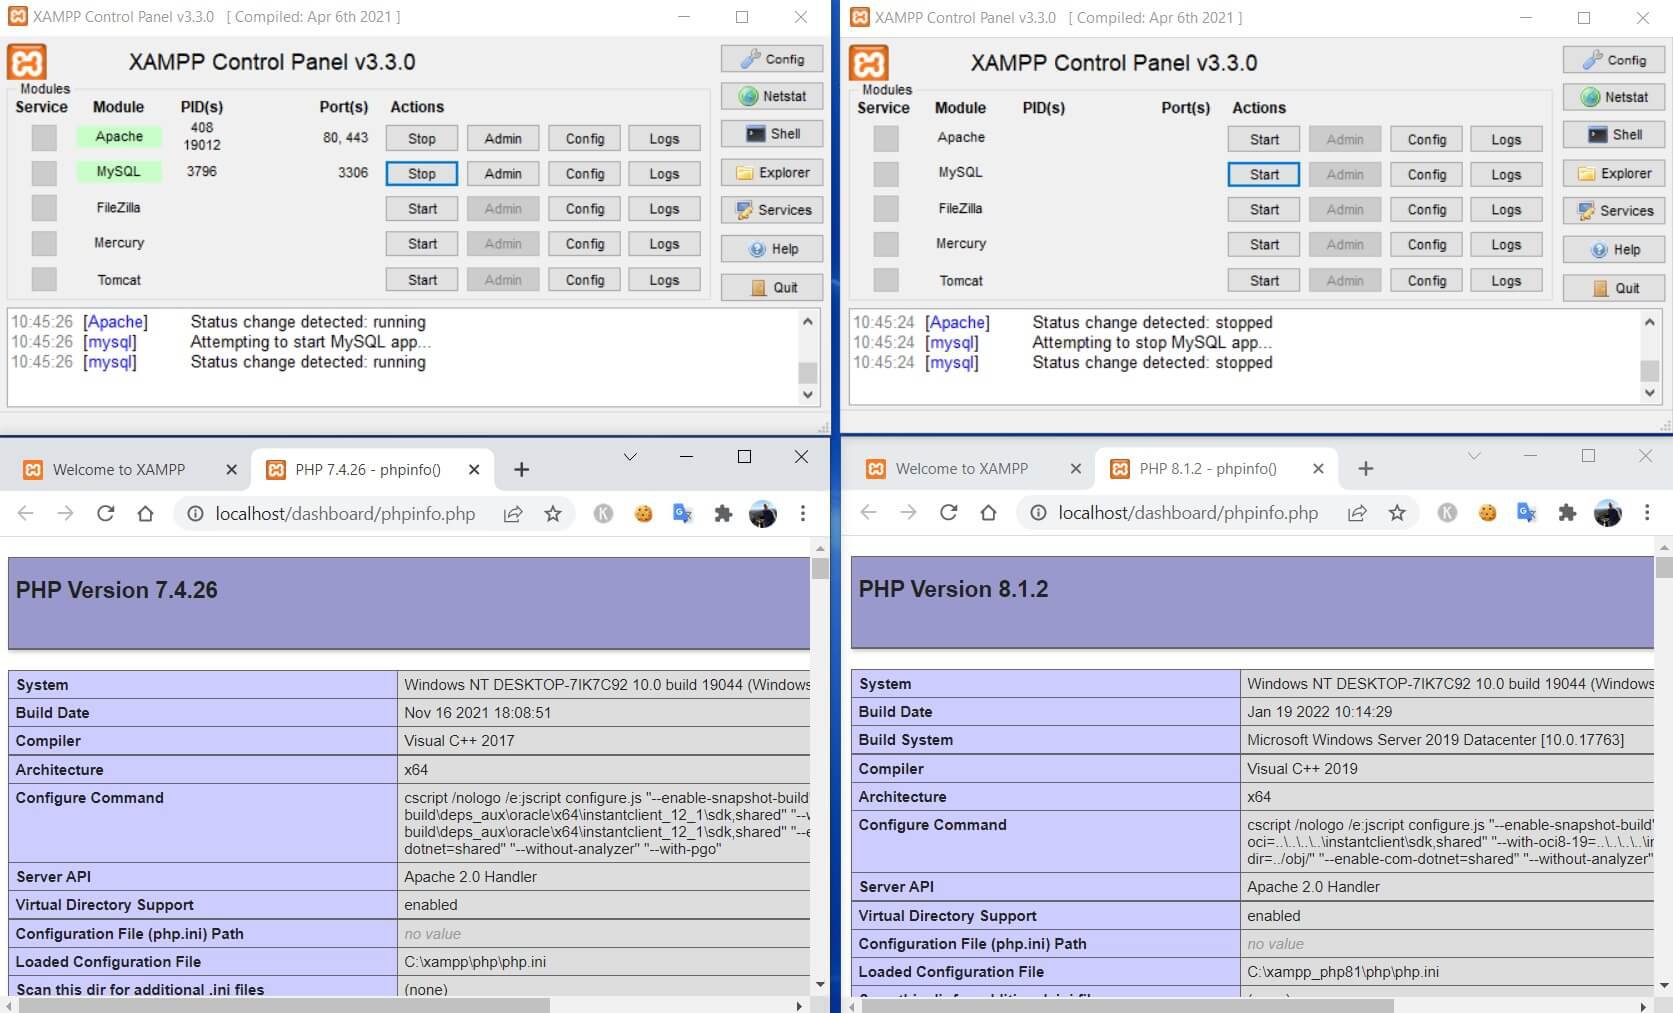The height and width of the screenshot is (1013, 1673).
Task: Click the K extension icon in left browser
Action: click(603, 513)
